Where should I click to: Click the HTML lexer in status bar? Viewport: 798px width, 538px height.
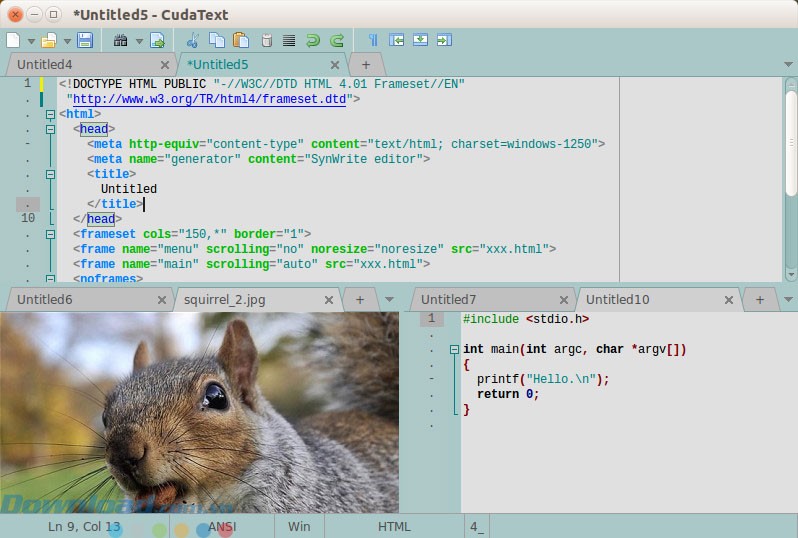394,526
